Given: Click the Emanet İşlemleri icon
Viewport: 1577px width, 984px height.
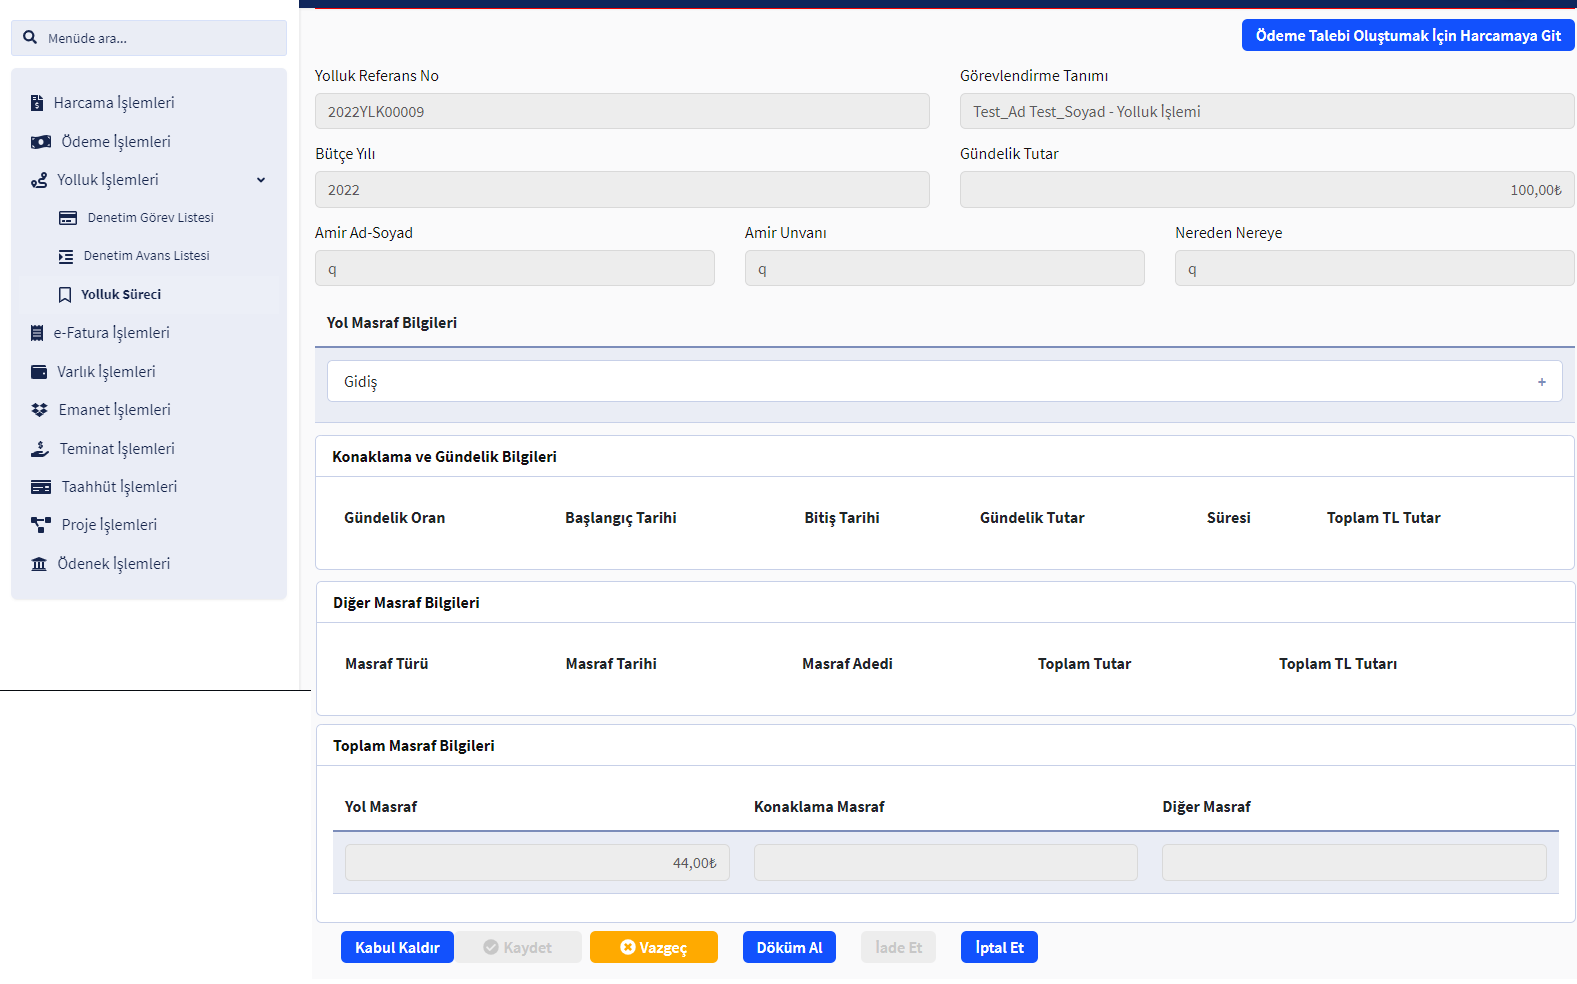Looking at the screenshot, I should point(39,410).
